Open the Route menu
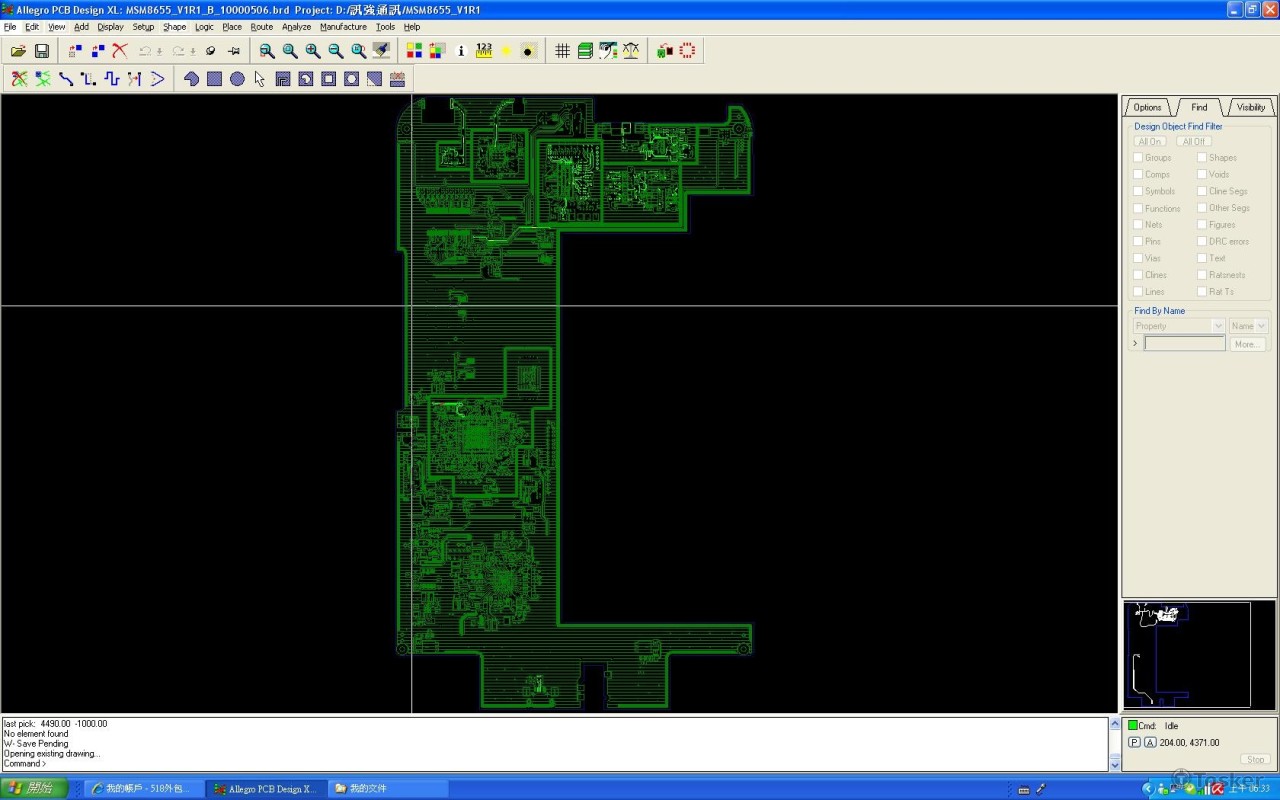 (261, 27)
